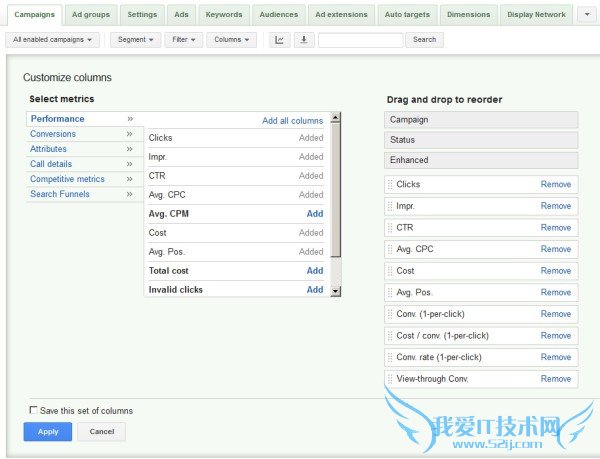Expand the Columns dropdown menu
The width and height of the screenshot is (600, 459).
[x=231, y=40]
